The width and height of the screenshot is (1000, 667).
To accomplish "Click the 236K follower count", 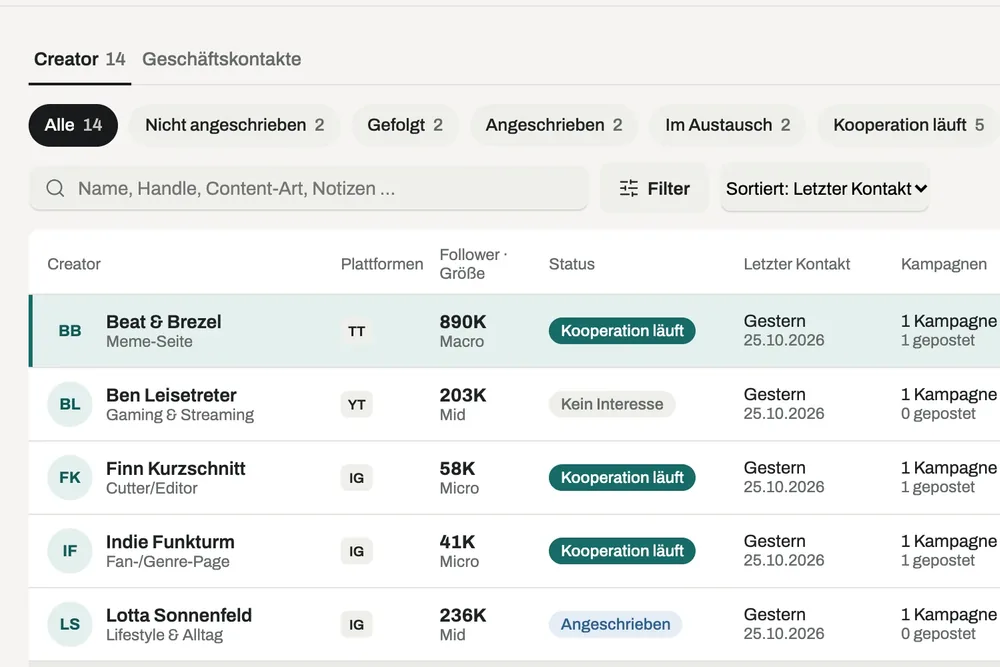I will (x=463, y=615).
